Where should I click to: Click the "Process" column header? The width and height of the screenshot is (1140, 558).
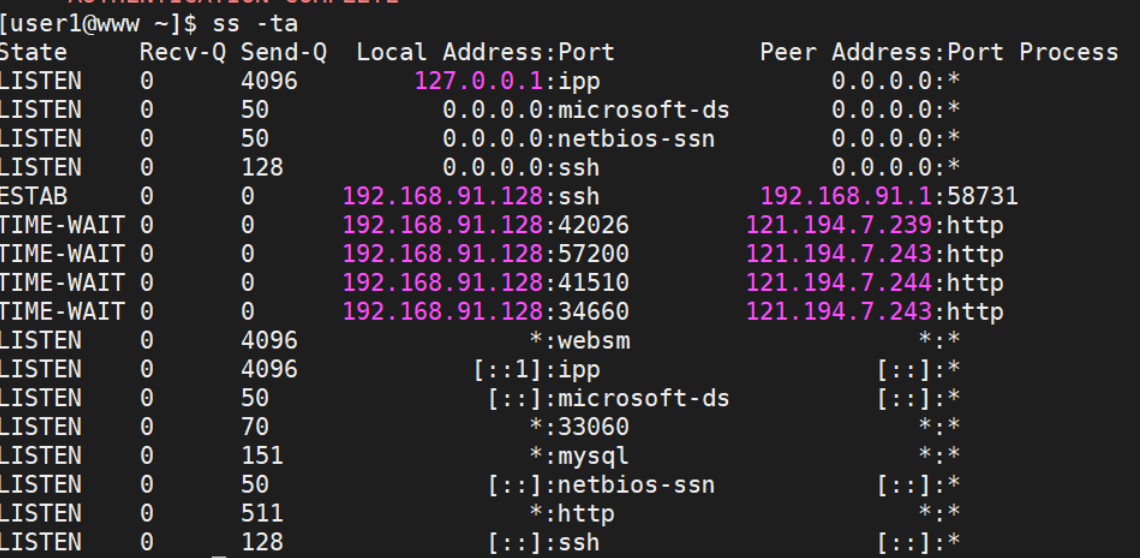click(x=1068, y=52)
